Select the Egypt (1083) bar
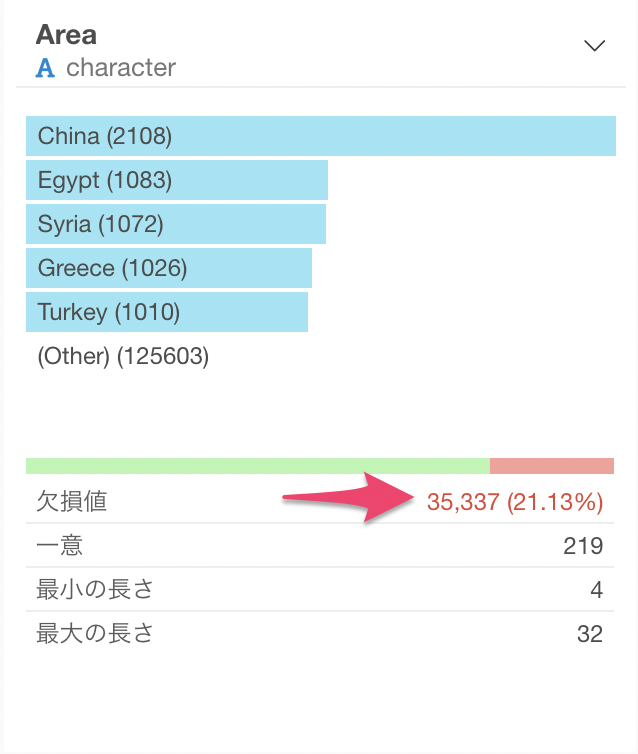This screenshot has width=638, height=754. point(177,180)
